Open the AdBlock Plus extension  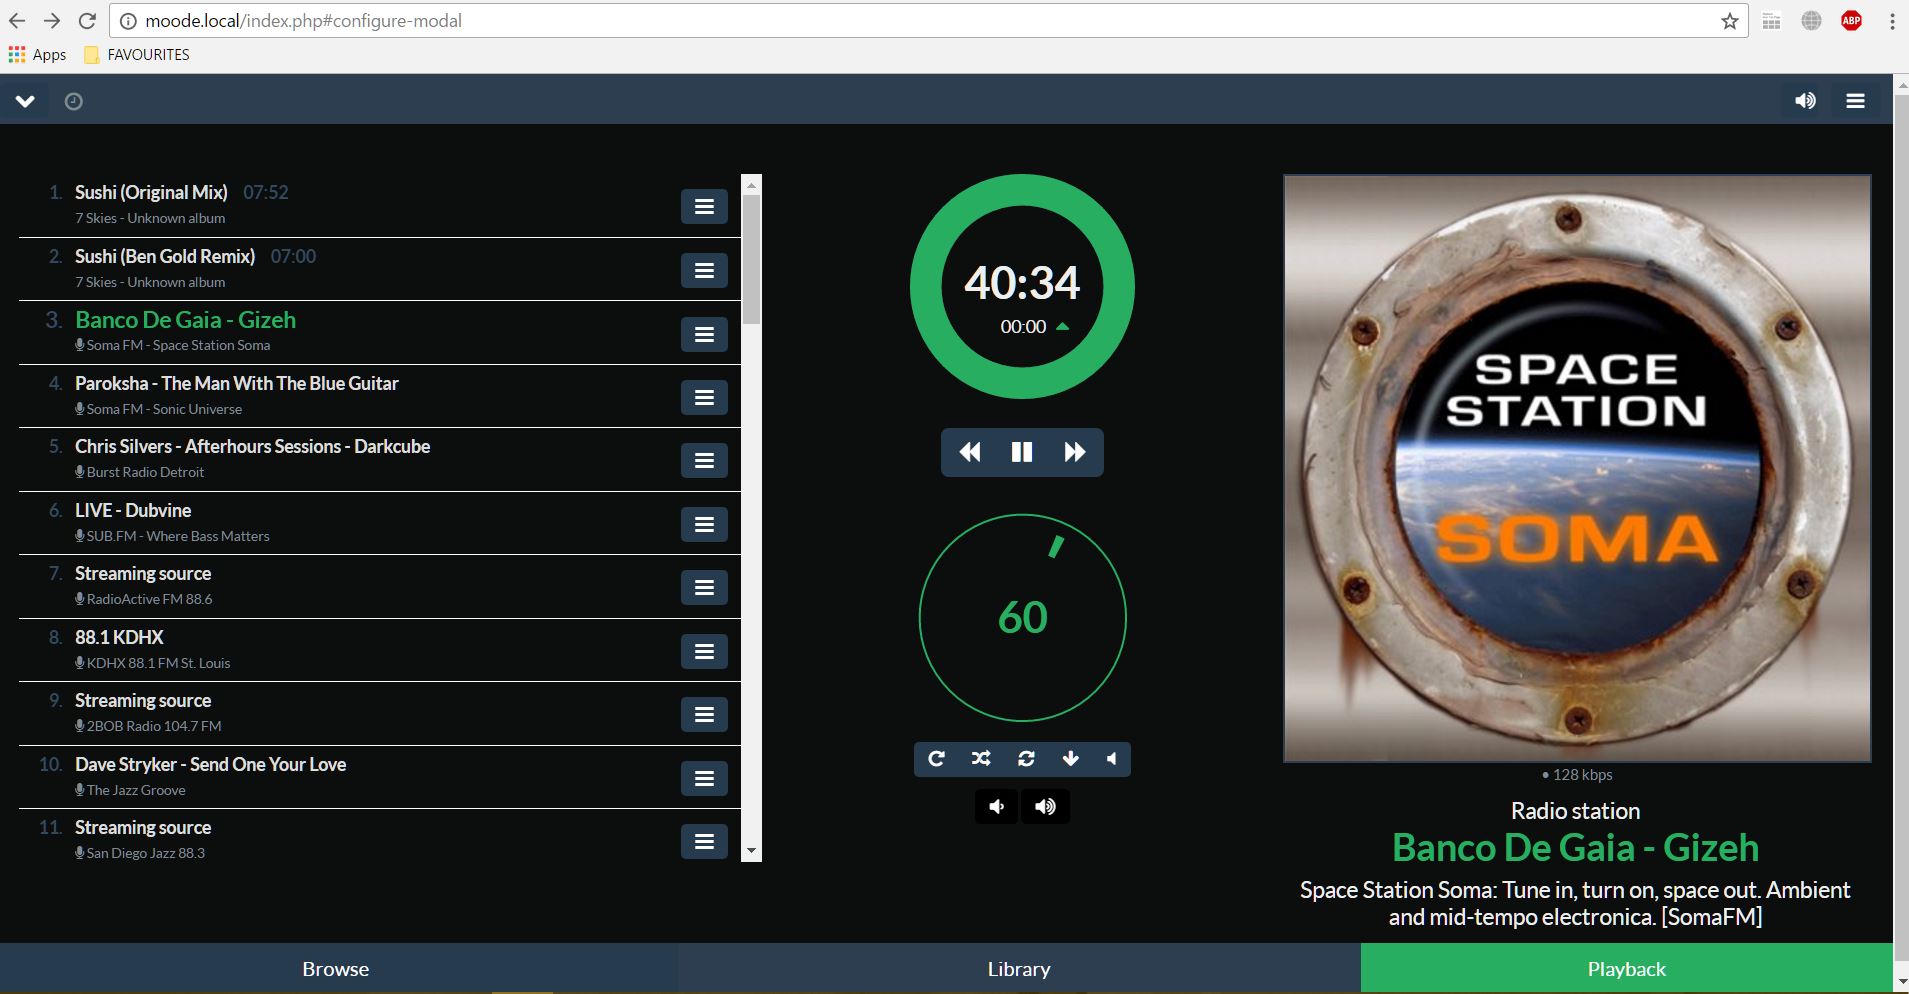[x=1851, y=21]
